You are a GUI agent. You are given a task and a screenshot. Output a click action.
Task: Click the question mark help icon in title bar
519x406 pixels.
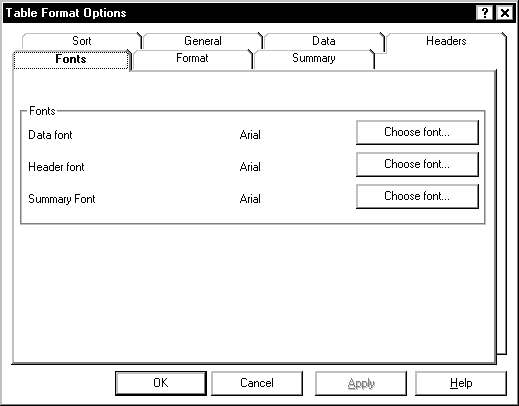coord(485,13)
